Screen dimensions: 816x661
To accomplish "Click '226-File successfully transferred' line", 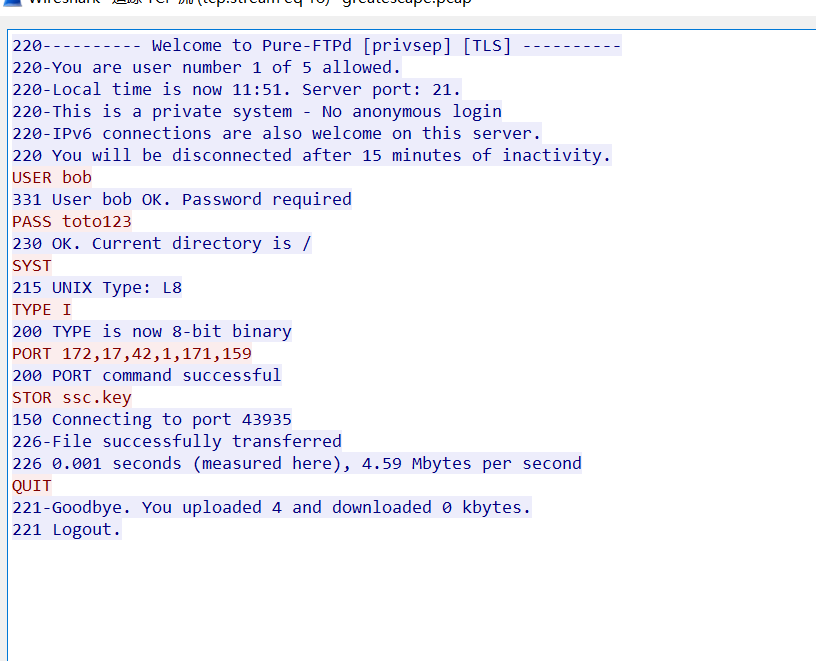I will pos(177,441).
